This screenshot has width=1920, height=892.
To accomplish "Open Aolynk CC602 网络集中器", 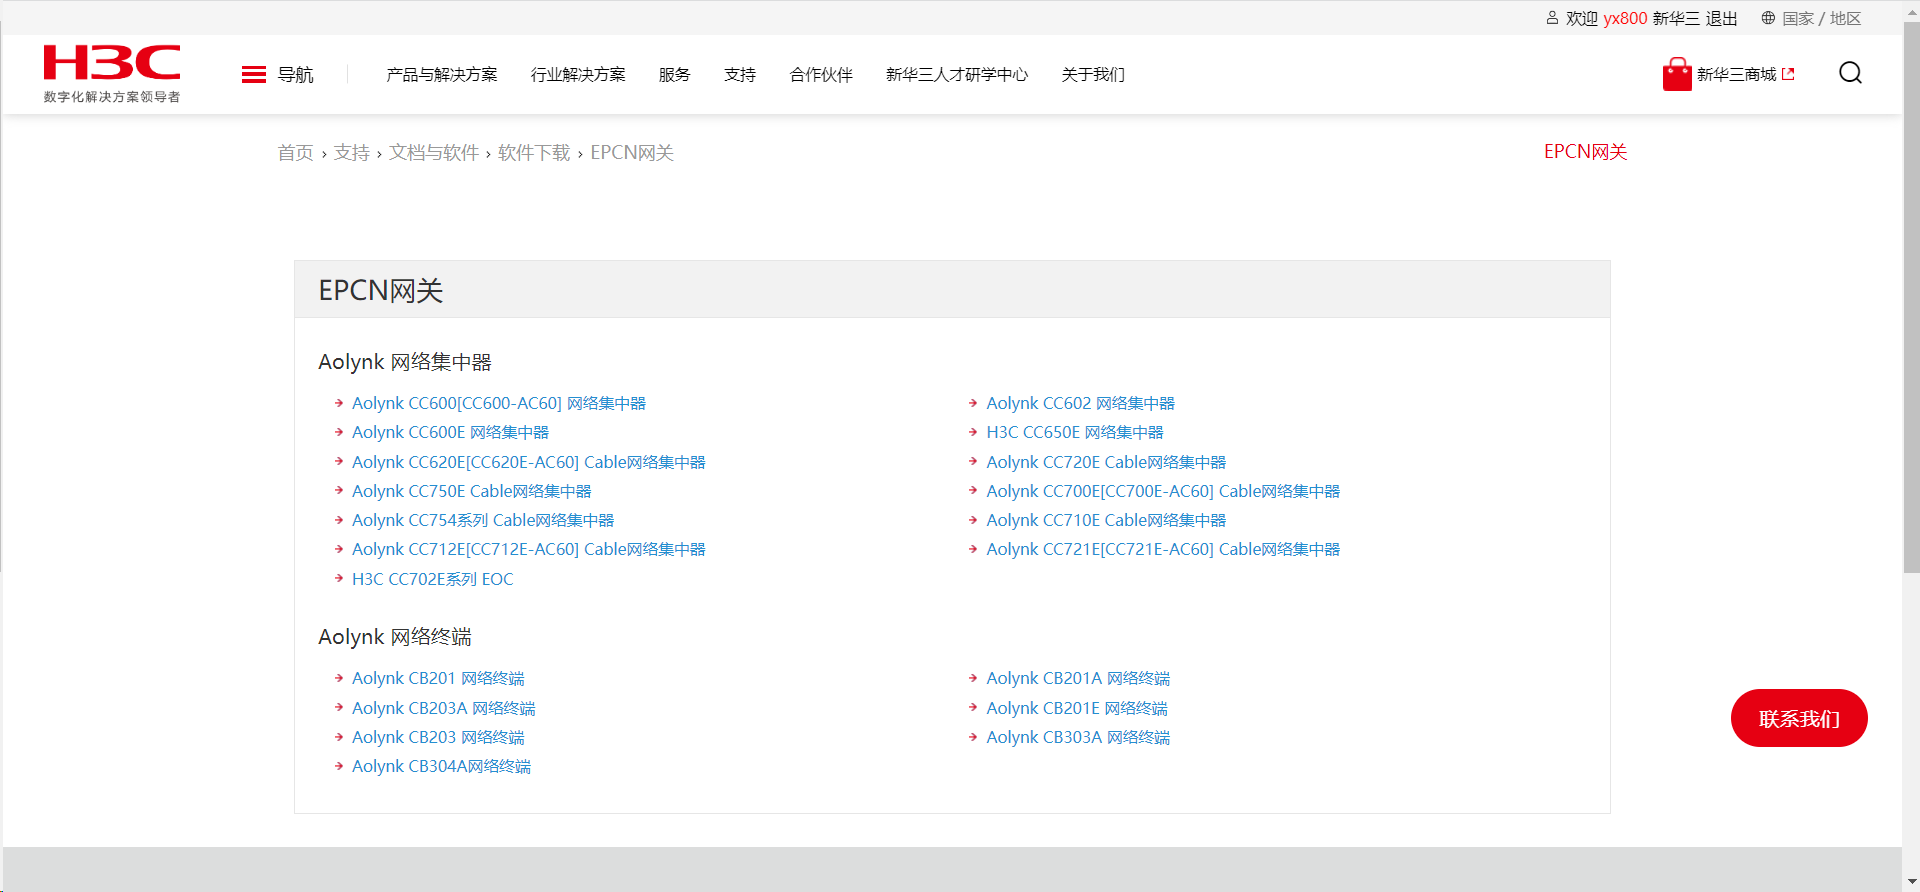I will click(1081, 403).
